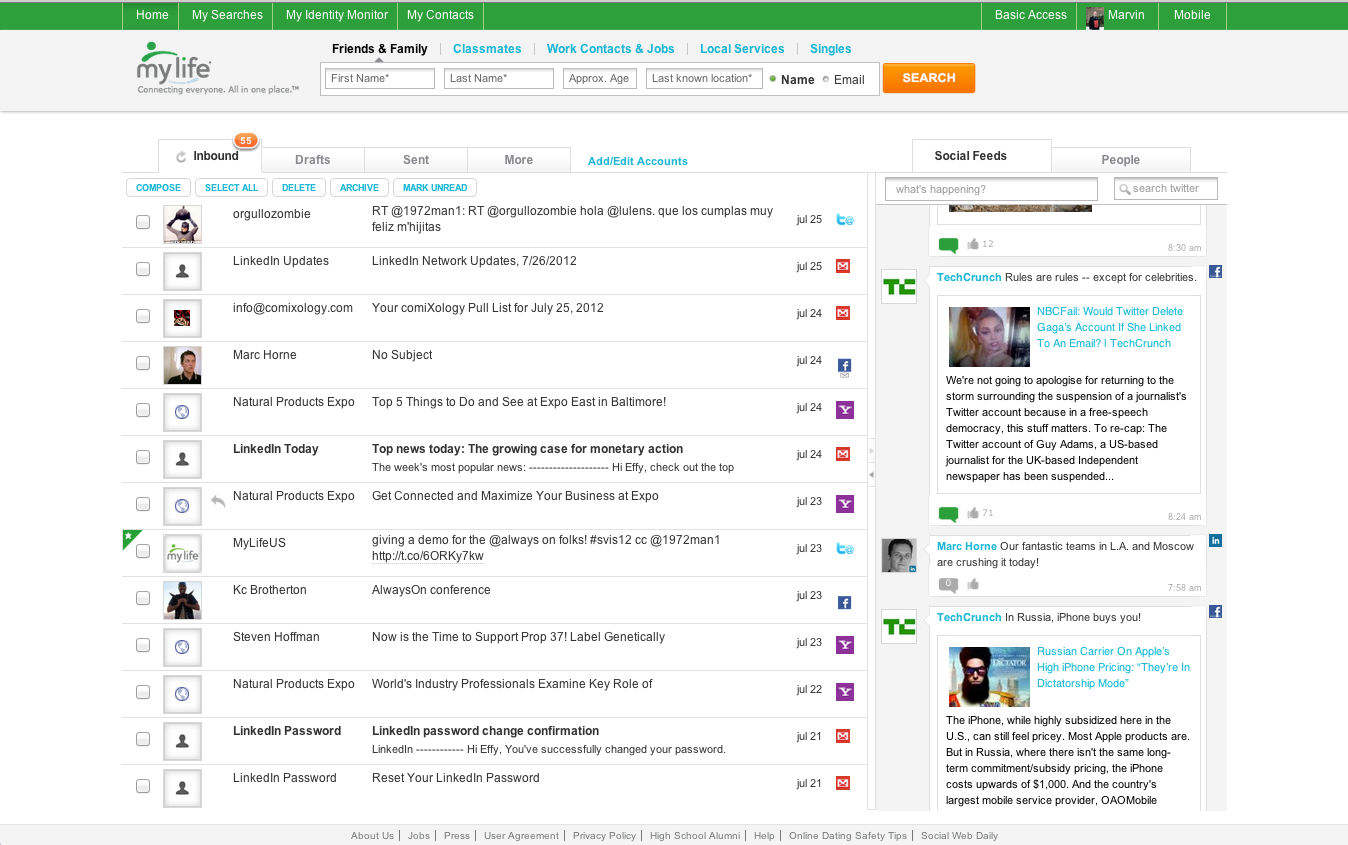1348x845 pixels.
Task: Open the NBCFail TechCrunch article link
Action: pyautogui.click(x=1110, y=327)
